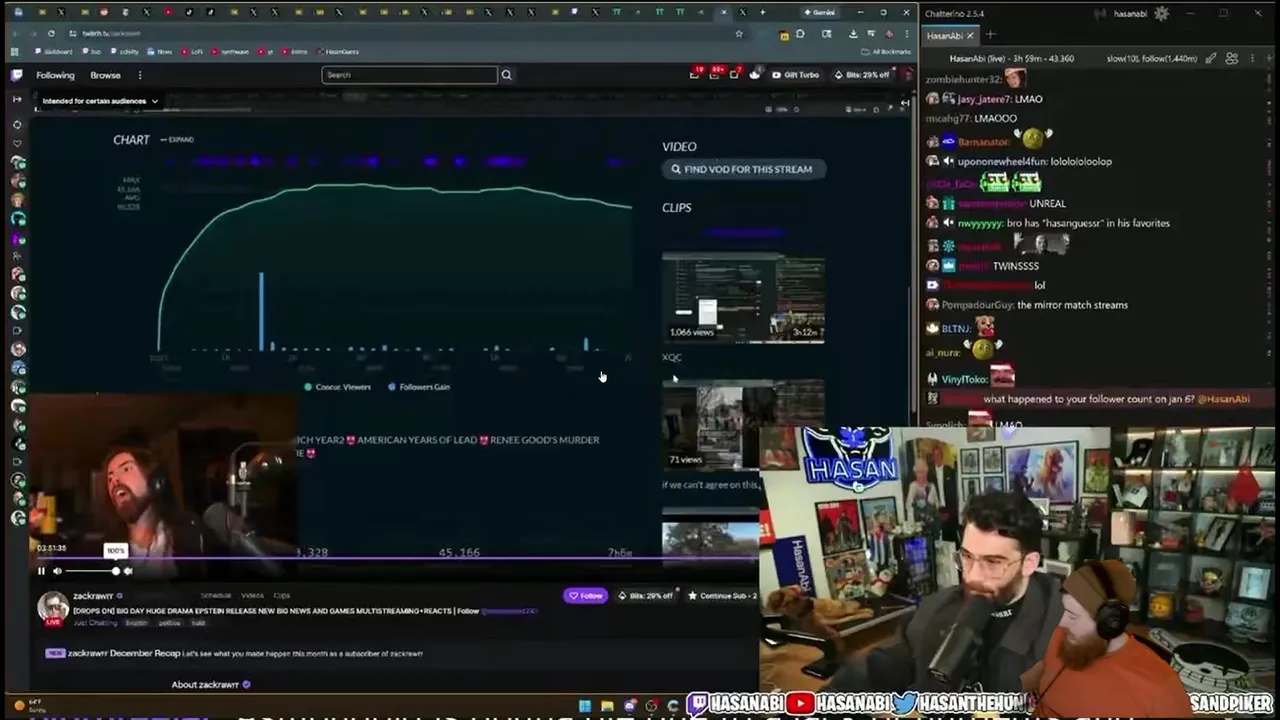This screenshot has height=720, width=1280.
Task: Click the purple Follow button
Action: (x=586, y=595)
